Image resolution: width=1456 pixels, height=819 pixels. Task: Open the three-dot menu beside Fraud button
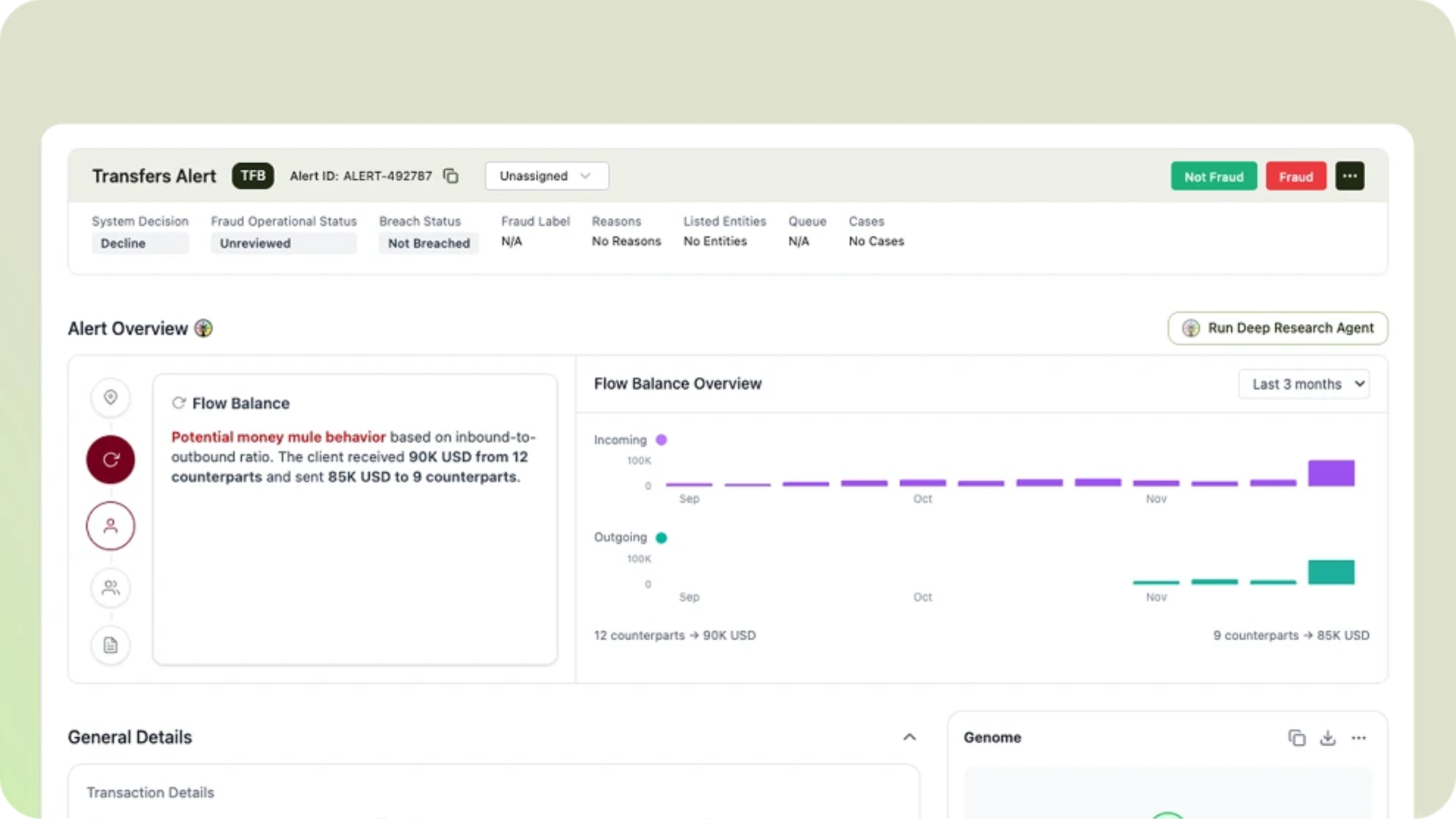click(x=1349, y=176)
